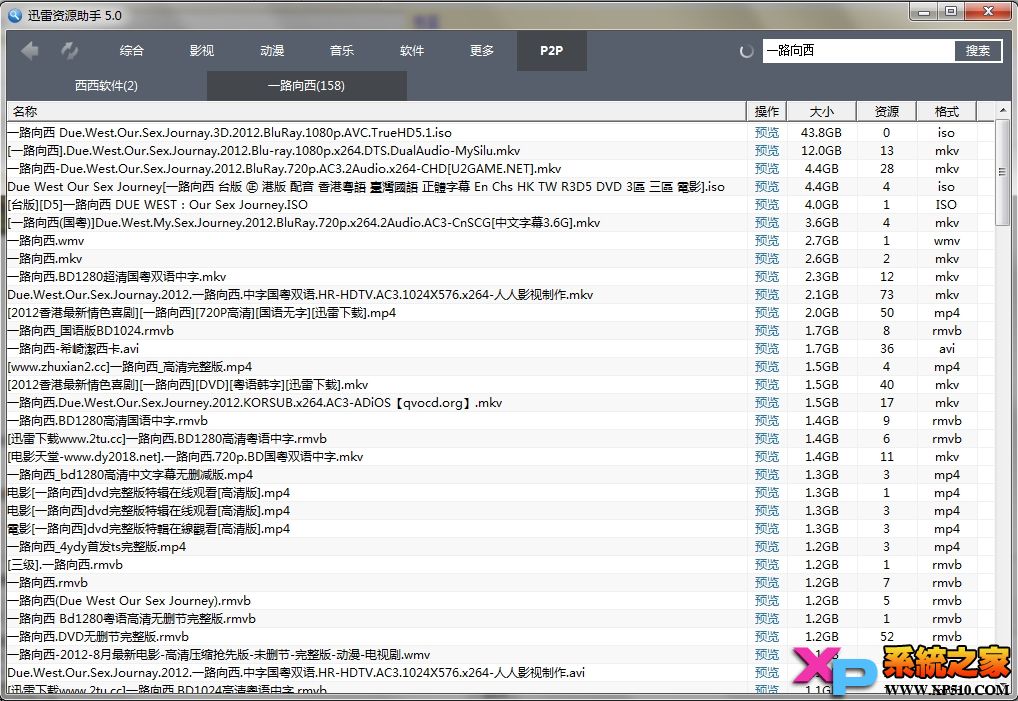This screenshot has width=1018, height=701.
Task: Maximize the 迅雷资源助手 window
Action: click(951, 12)
